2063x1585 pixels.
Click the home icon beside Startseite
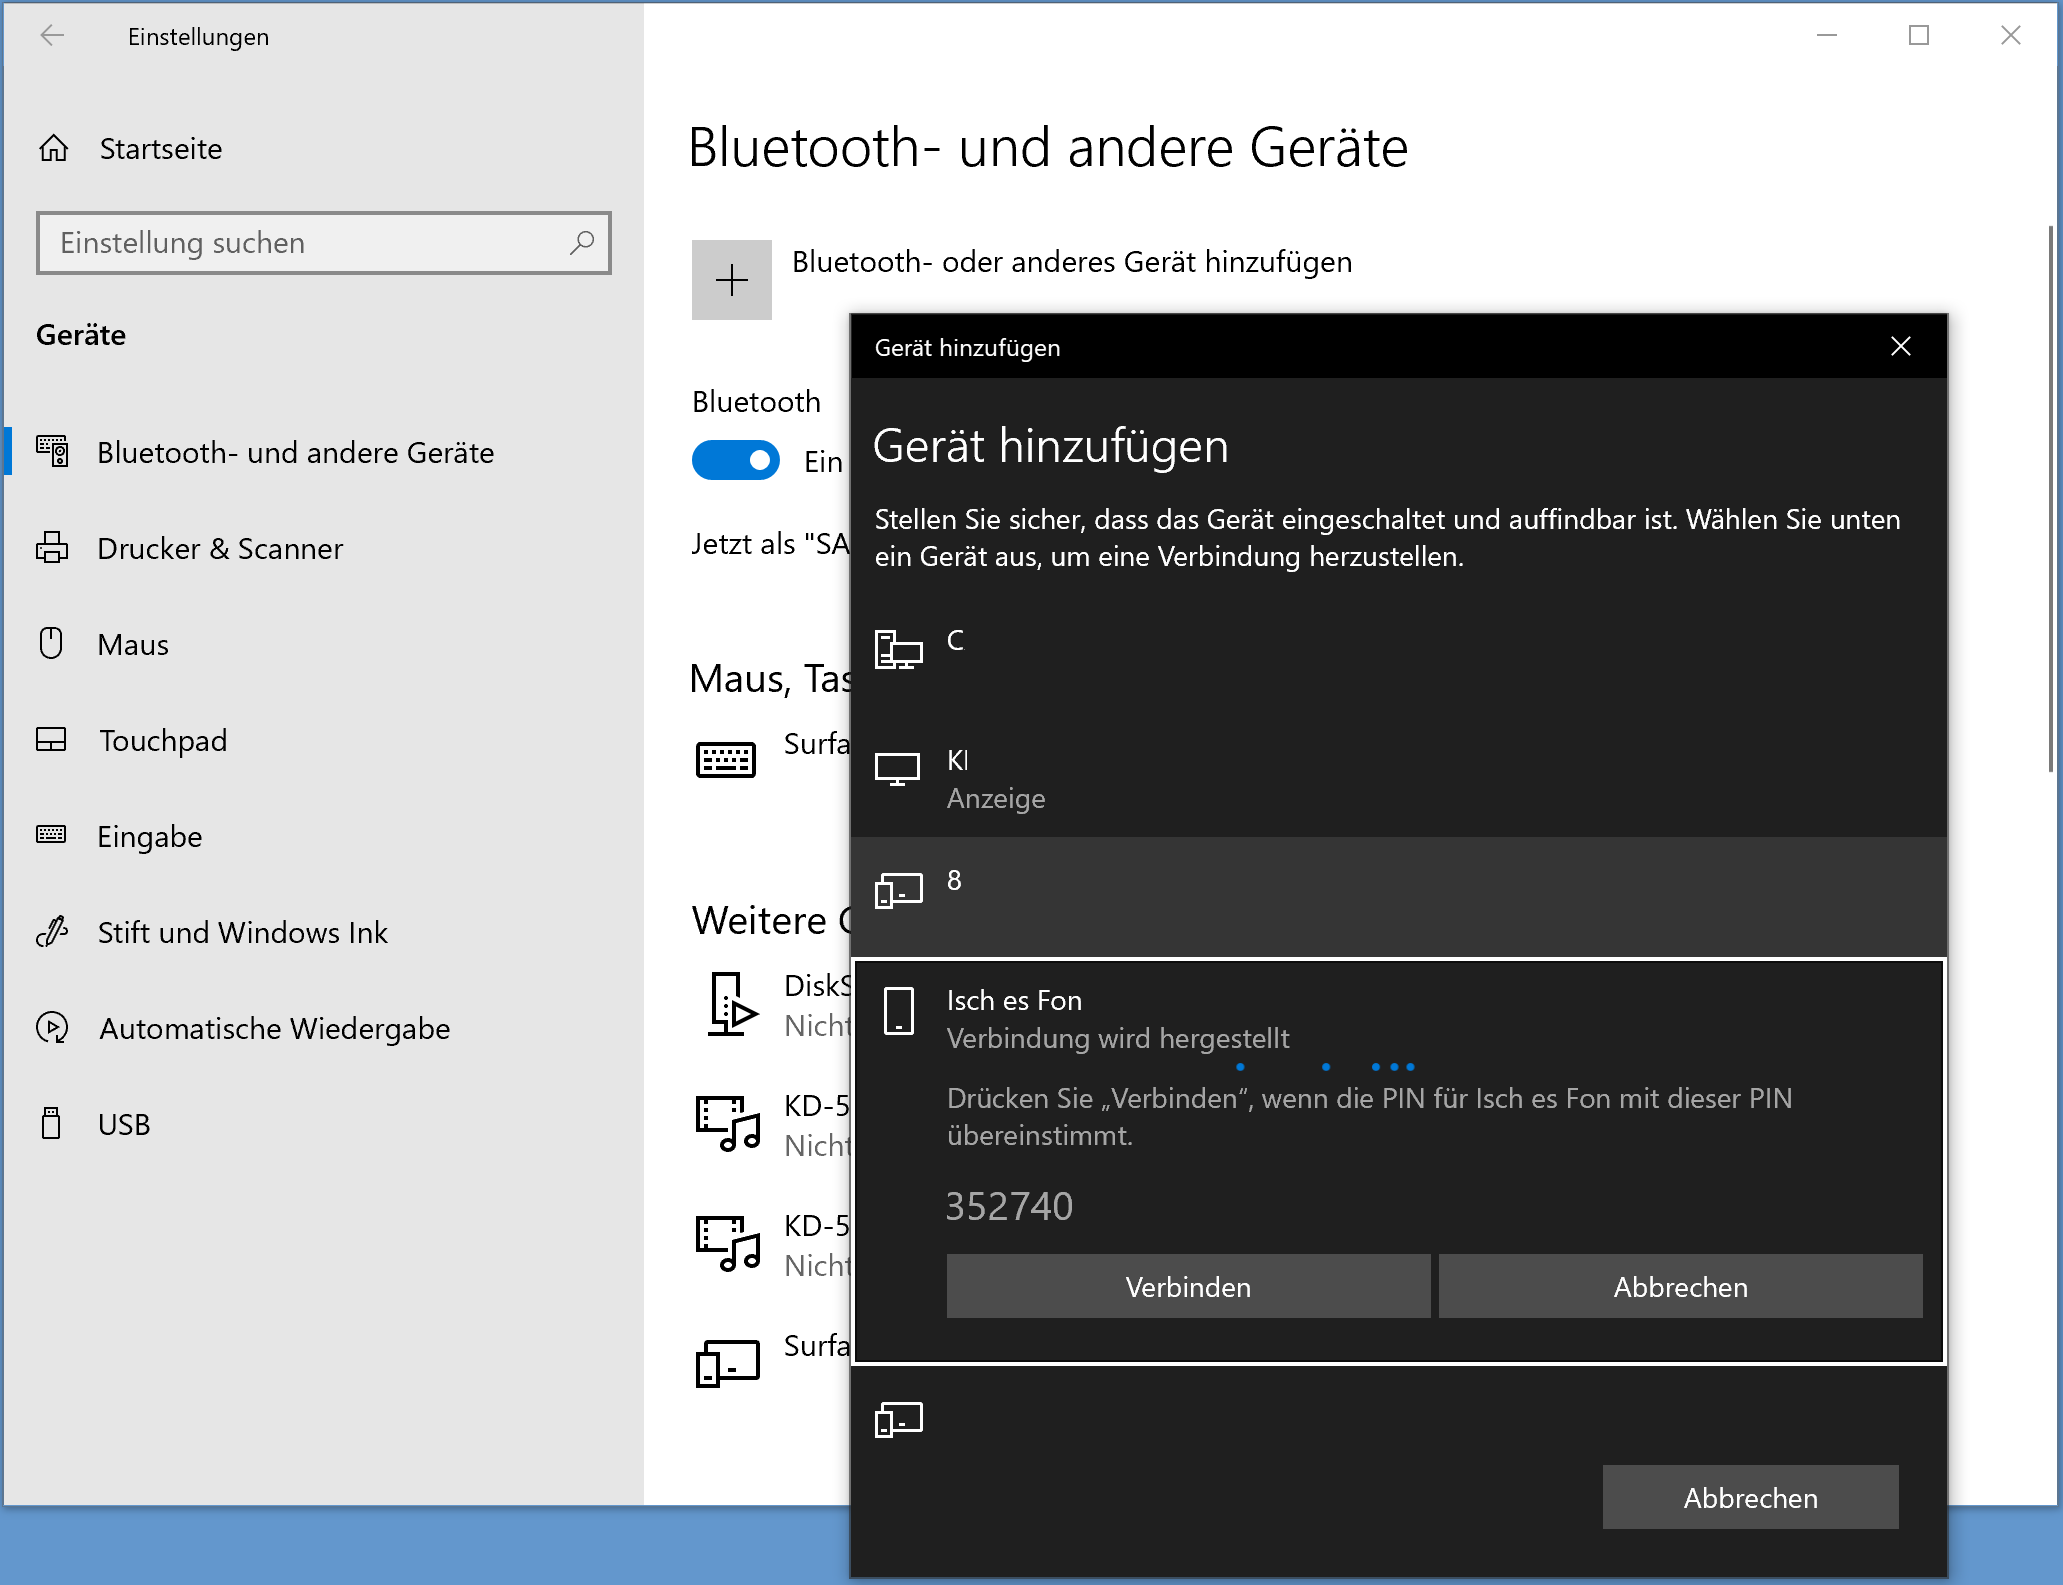click(54, 149)
